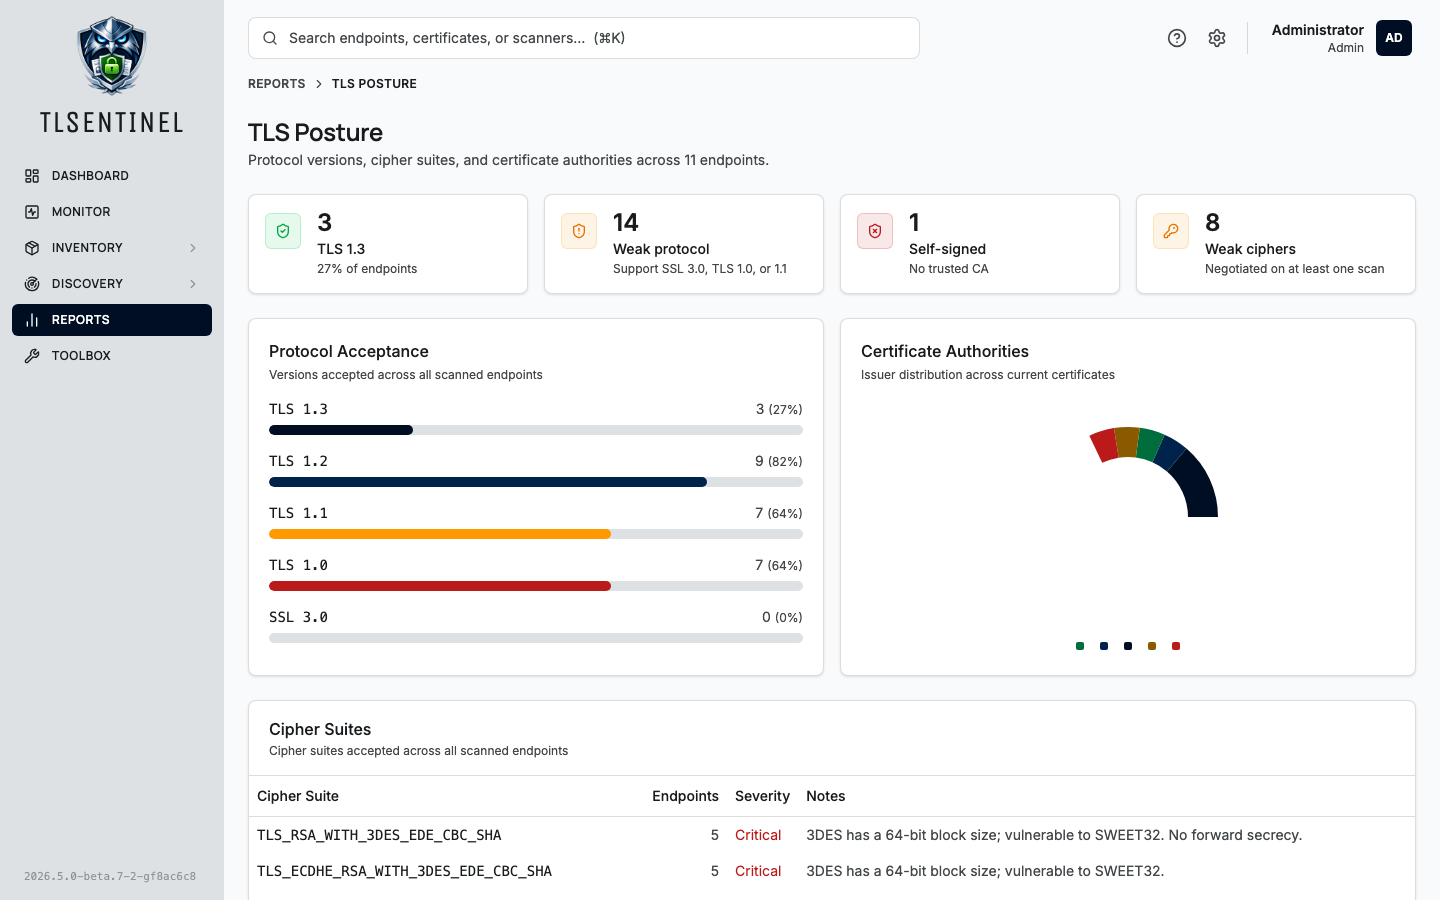Click the version string 2026.5.0-beta.7-2-gf8ac6c8
This screenshot has height=900, width=1440.
click(x=110, y=876)
